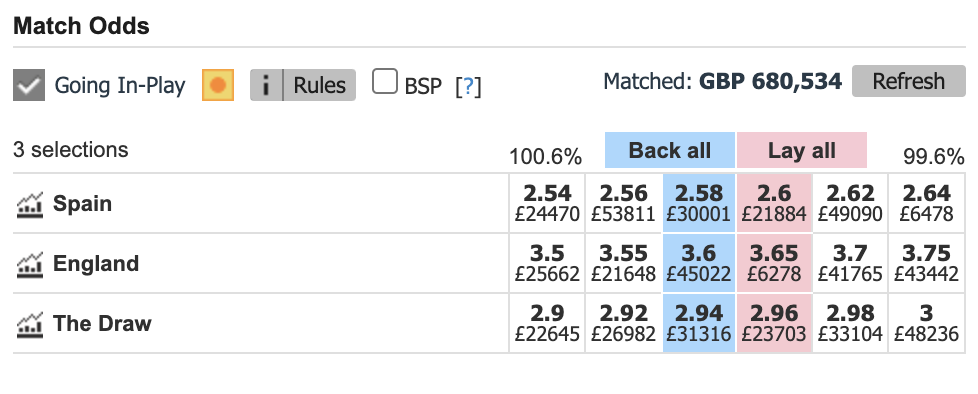
Task: Lay England at 3.65
Action: click(774, 263)
